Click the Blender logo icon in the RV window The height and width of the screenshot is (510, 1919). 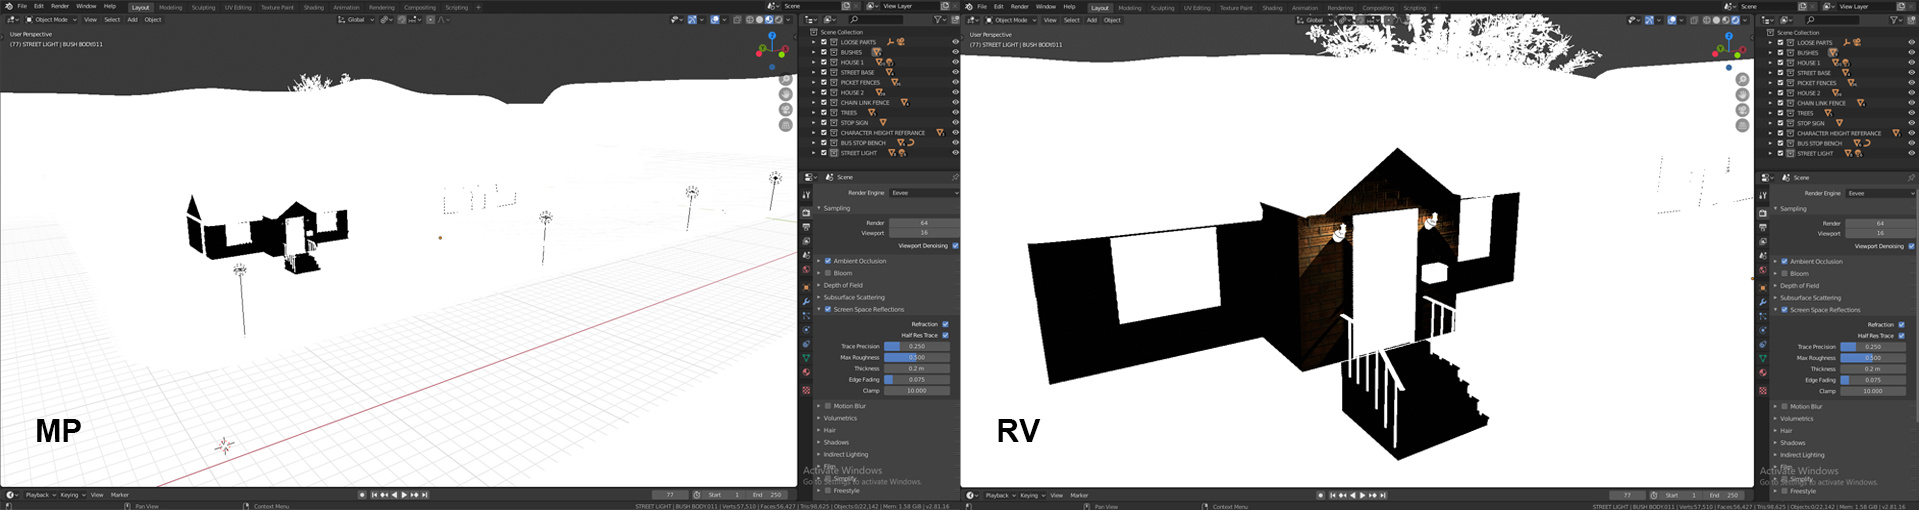pos(969,6)
